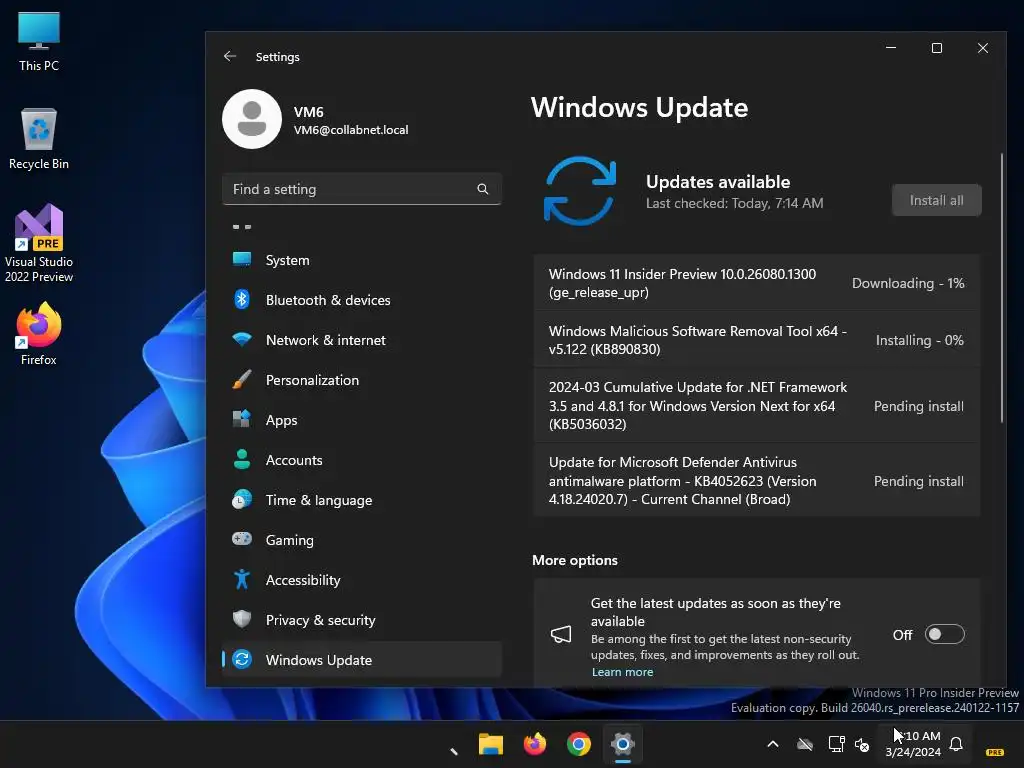Click the Personalization paintbrush icon
The image size is (1024, 768).
242,379
